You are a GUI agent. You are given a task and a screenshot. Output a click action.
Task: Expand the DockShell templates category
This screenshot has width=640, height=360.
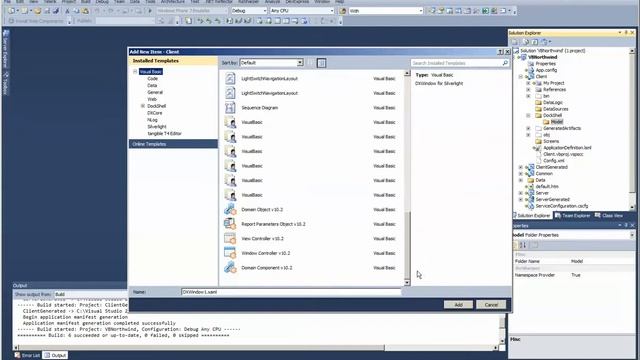point(143,106)
